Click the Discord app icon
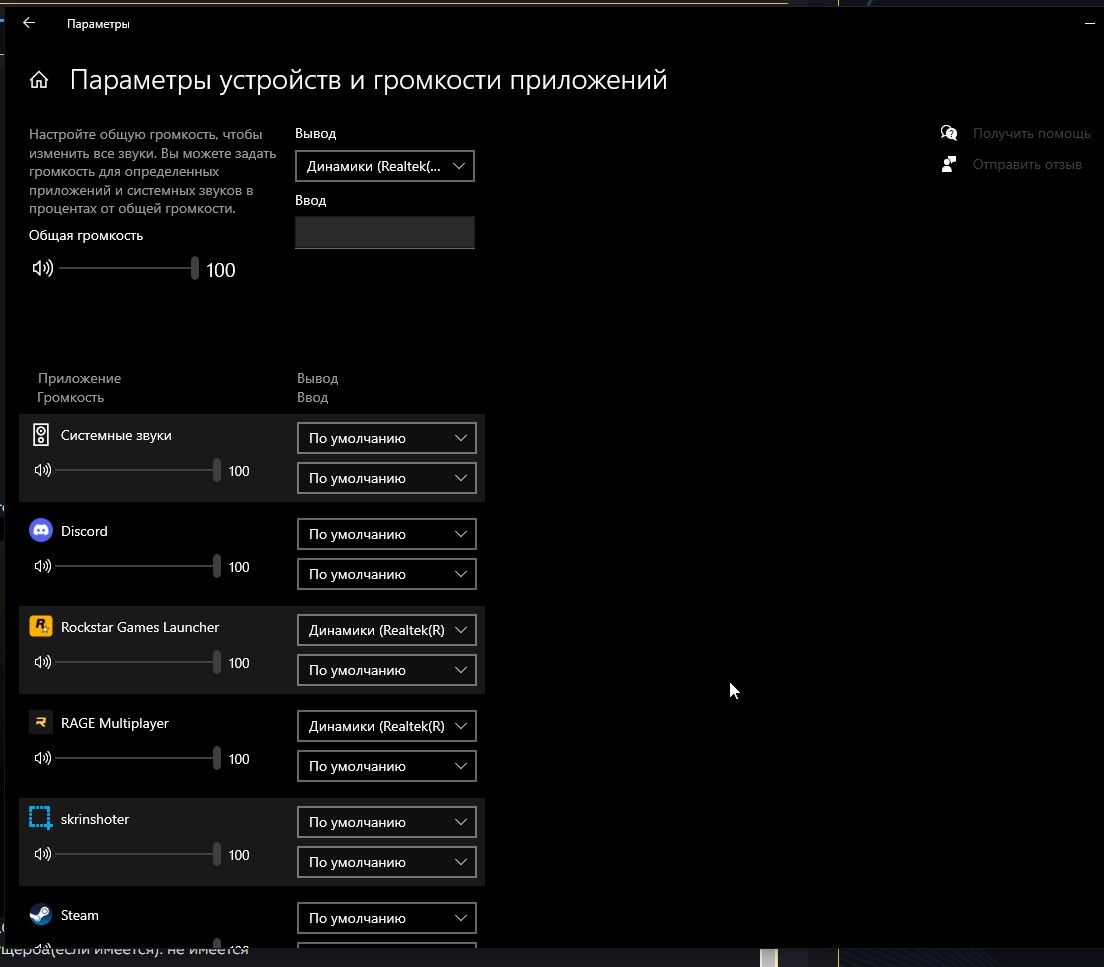Viewport: 1104px width, 967px height. pyautogui.click(x=41, y=530)
